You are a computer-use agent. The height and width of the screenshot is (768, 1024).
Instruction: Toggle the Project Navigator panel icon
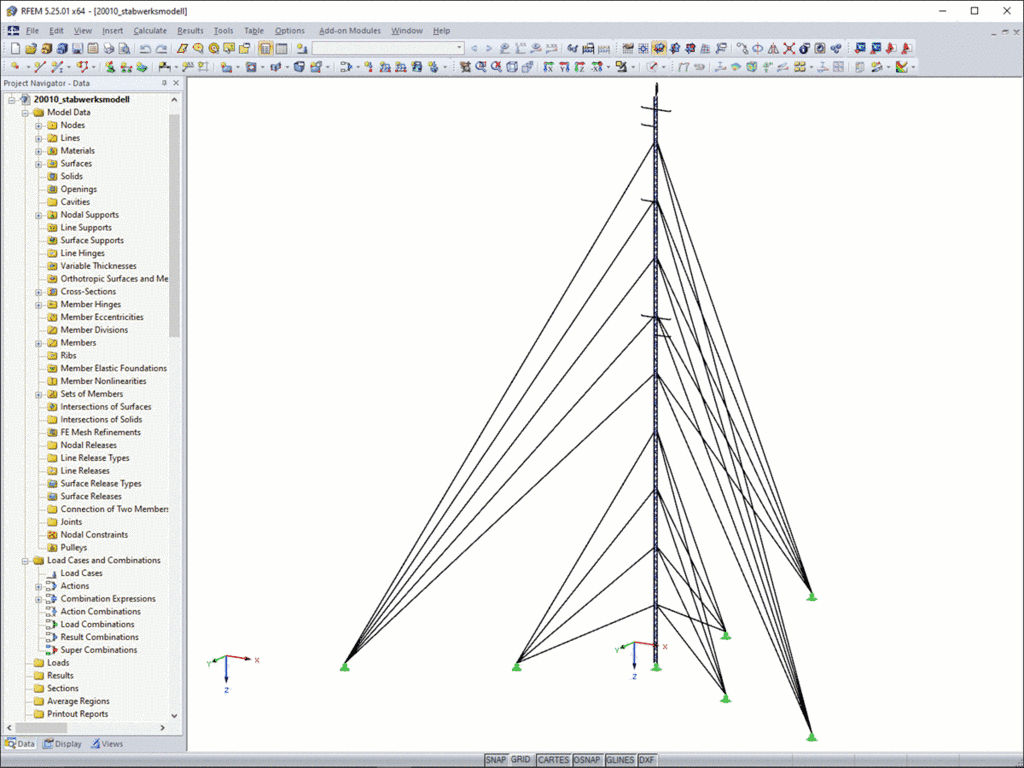point(265,48)
